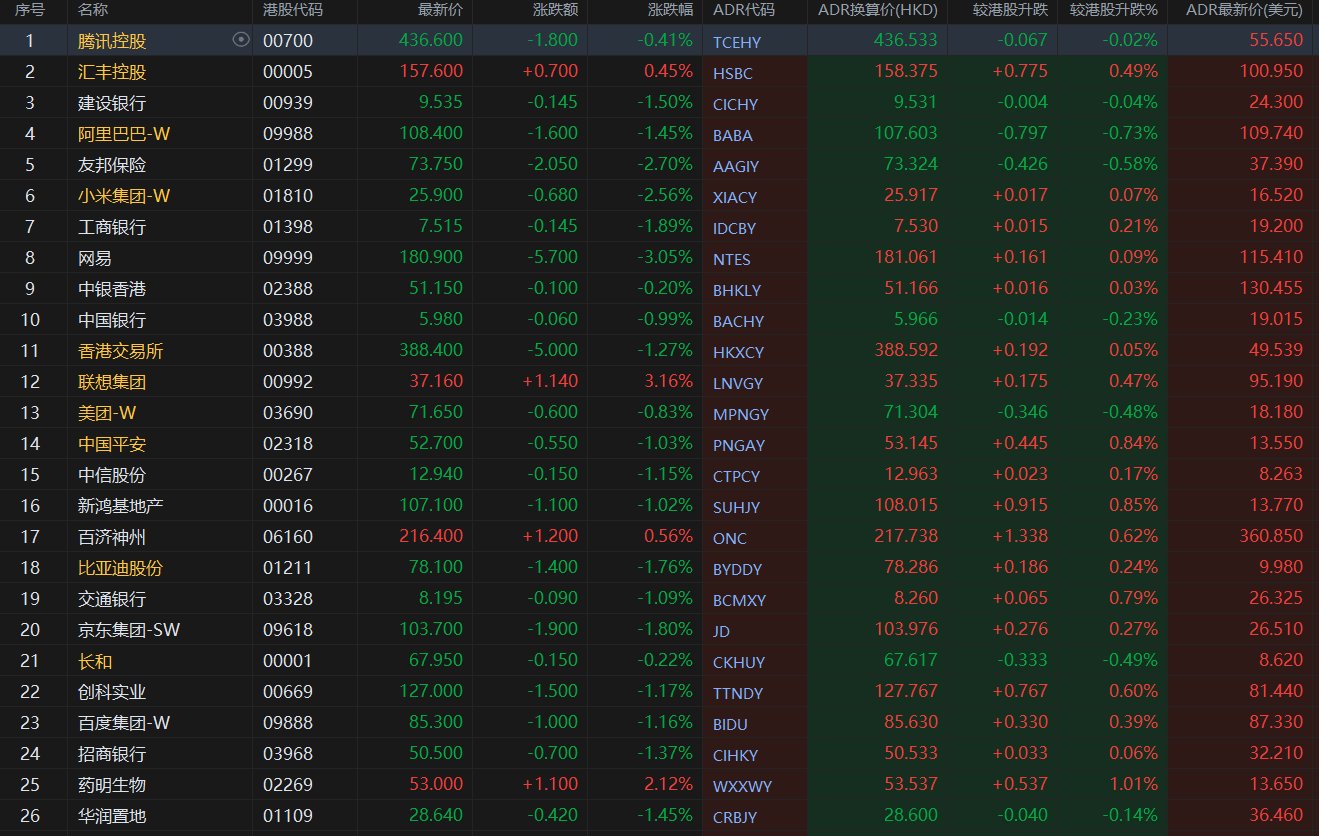Click the 网易 stock name
Viewport: 1319px width, 836px height.
tap(95, 258)
